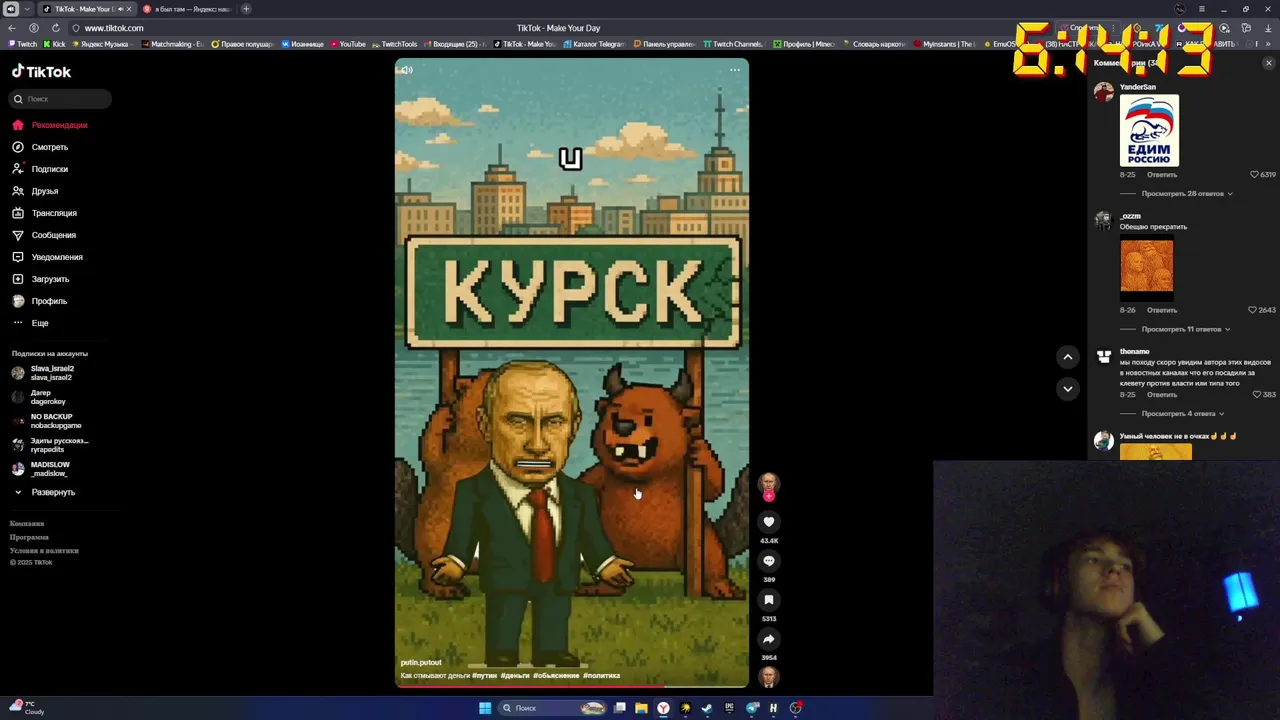Open the Рекомендации feed in sidebar
The image size is (1280, 720).
[50, 125]
